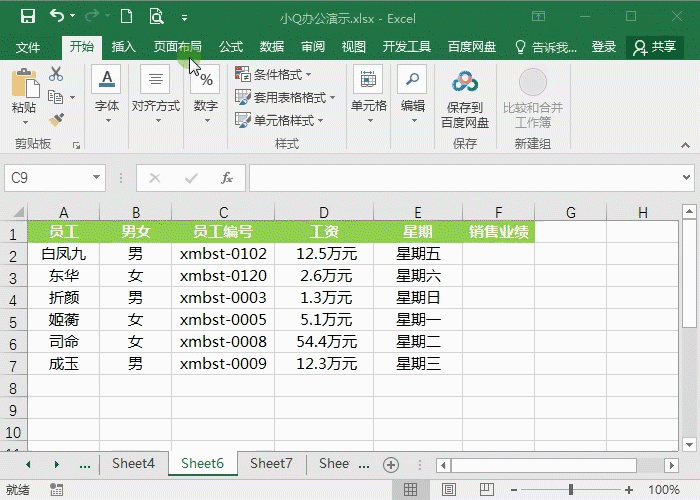Switch to Page Layout view
This screenshot has height=500, width=700.
coord(449,489)
